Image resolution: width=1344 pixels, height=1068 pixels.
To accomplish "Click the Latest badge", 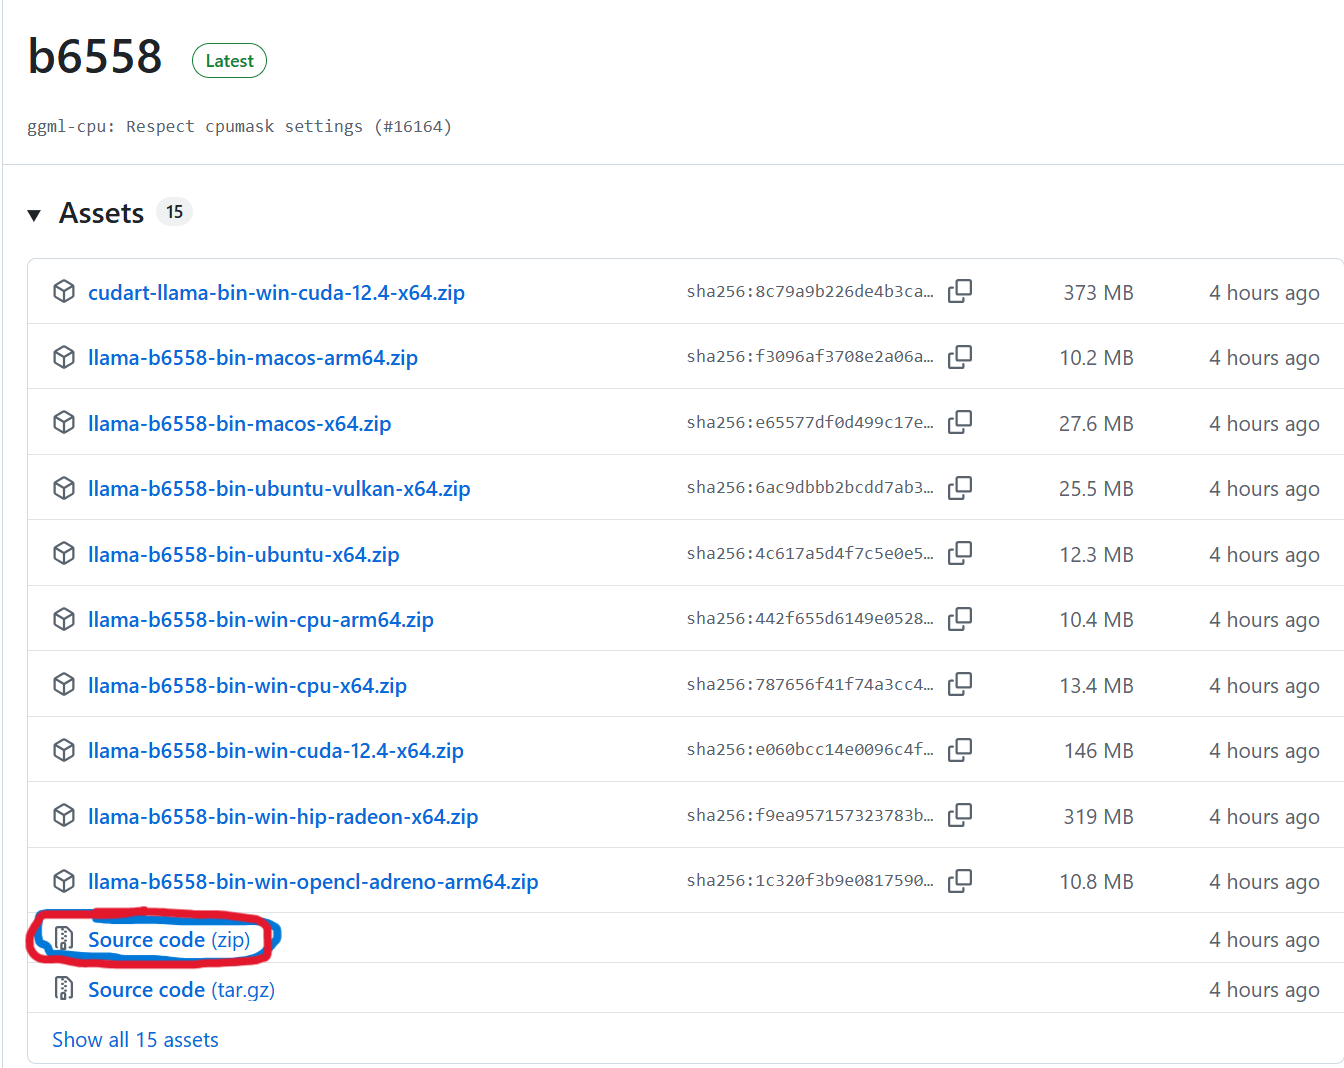I will pyautogui.click(x=229, y=61).
